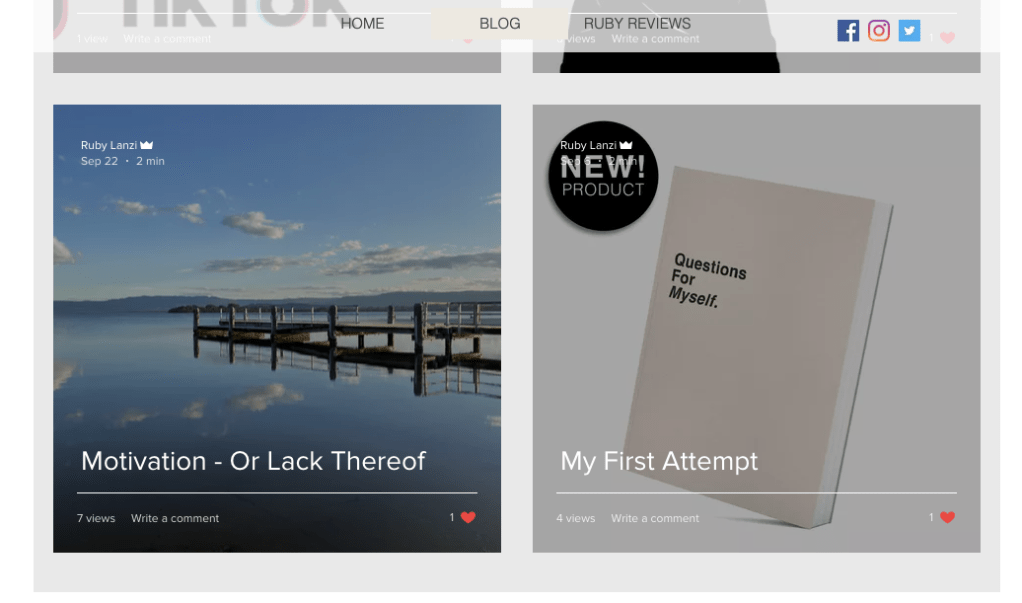
Task: Open the Twitter social icon
Action: 909,31
